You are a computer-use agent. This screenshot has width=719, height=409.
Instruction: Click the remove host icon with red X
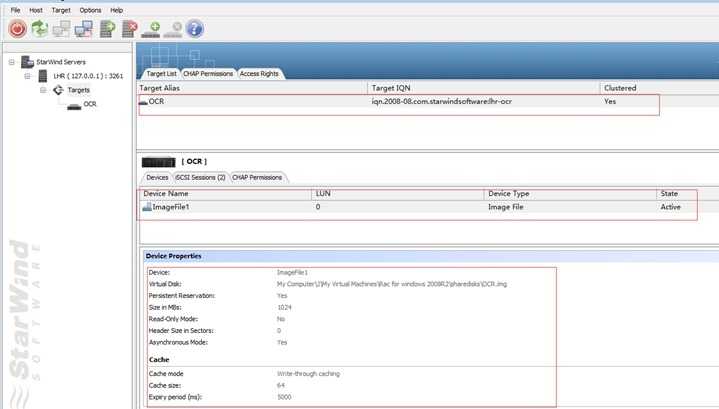tap(130, 29)
